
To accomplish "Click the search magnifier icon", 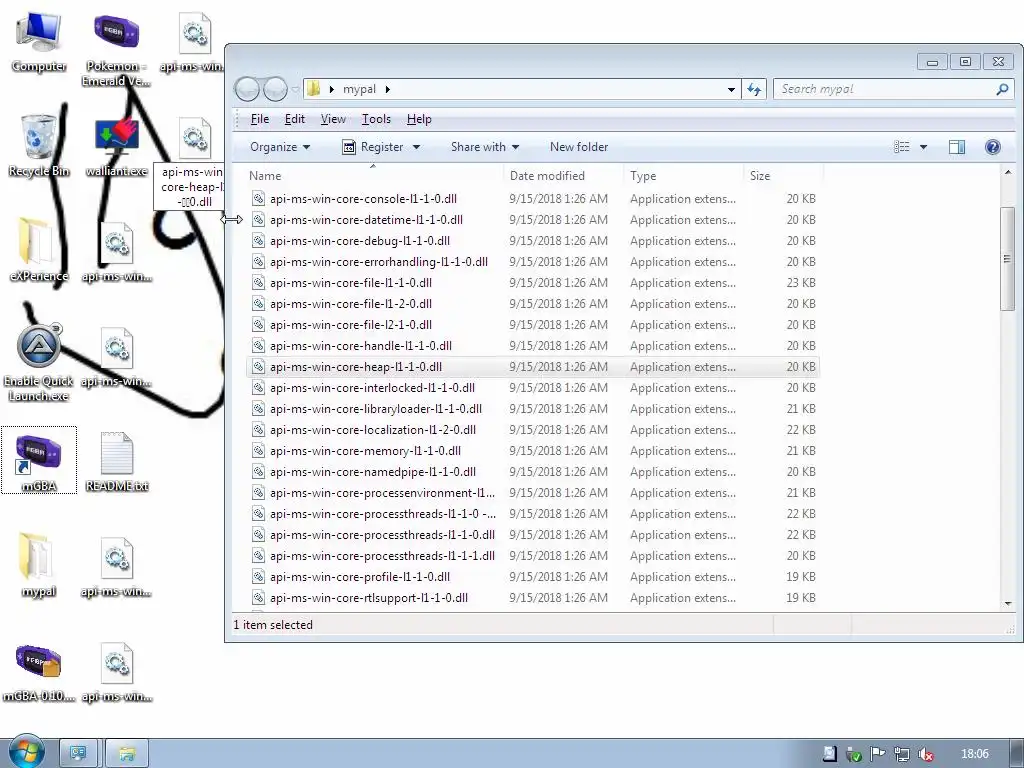I will [x=1002, y=89].
